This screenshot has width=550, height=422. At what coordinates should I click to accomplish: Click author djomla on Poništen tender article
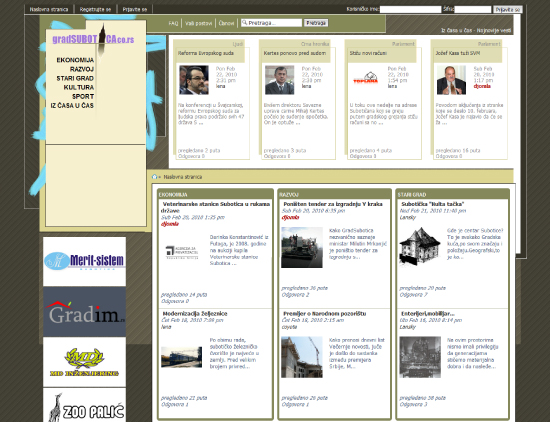click(290, 217)
